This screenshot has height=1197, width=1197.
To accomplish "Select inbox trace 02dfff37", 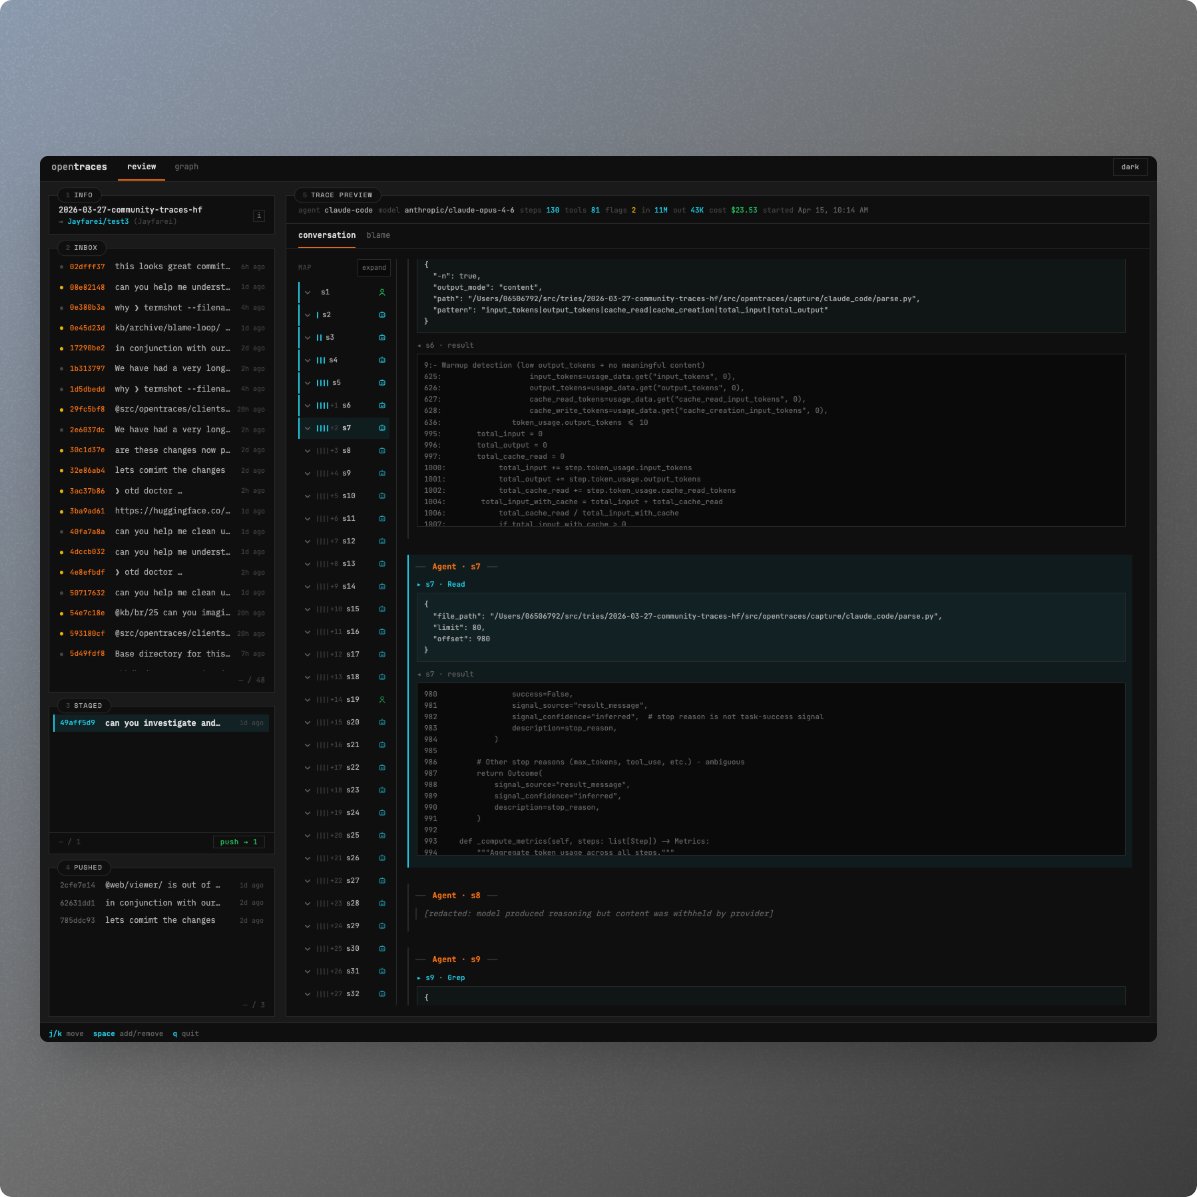I will [162, 267].
